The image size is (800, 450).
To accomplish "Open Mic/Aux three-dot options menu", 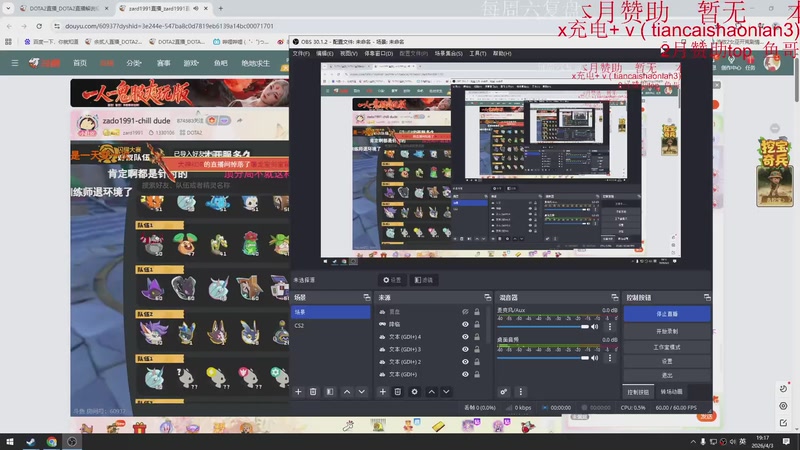I will click(610, 327).
